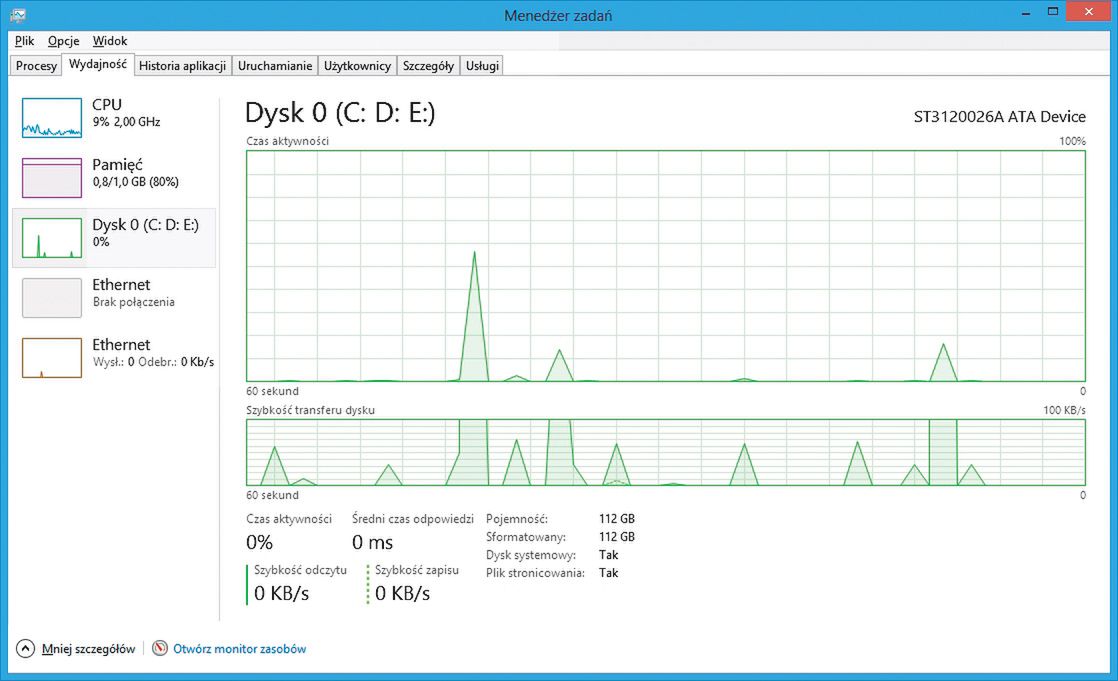Screen dimensions: 1118x681
Task: Click the Szybkość odczytu 0 KB/s value
Action: [x=282, y=593]
